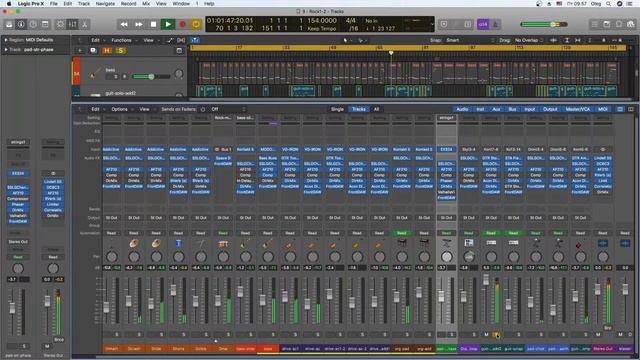The height and width of the screenshot is (360, 640).
Task: Switch mixer to Tracks view
Action: [358, 109]
